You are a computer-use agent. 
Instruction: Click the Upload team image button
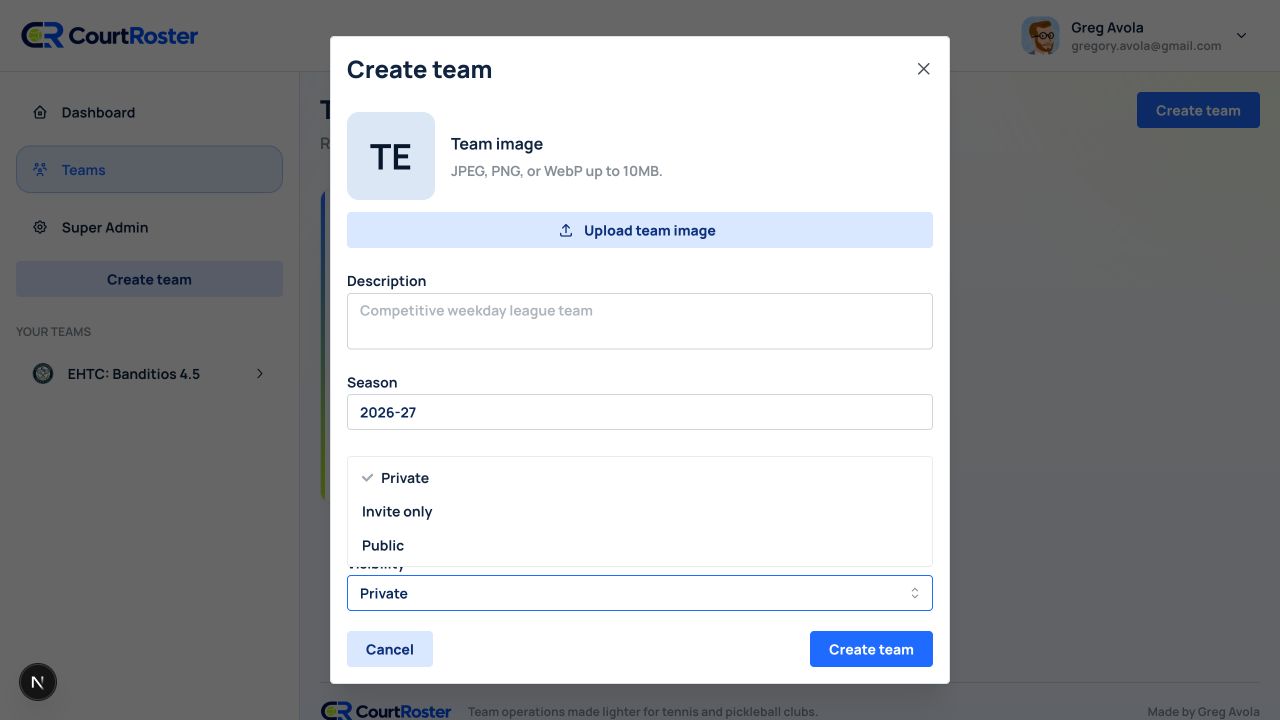click(640, 230)
